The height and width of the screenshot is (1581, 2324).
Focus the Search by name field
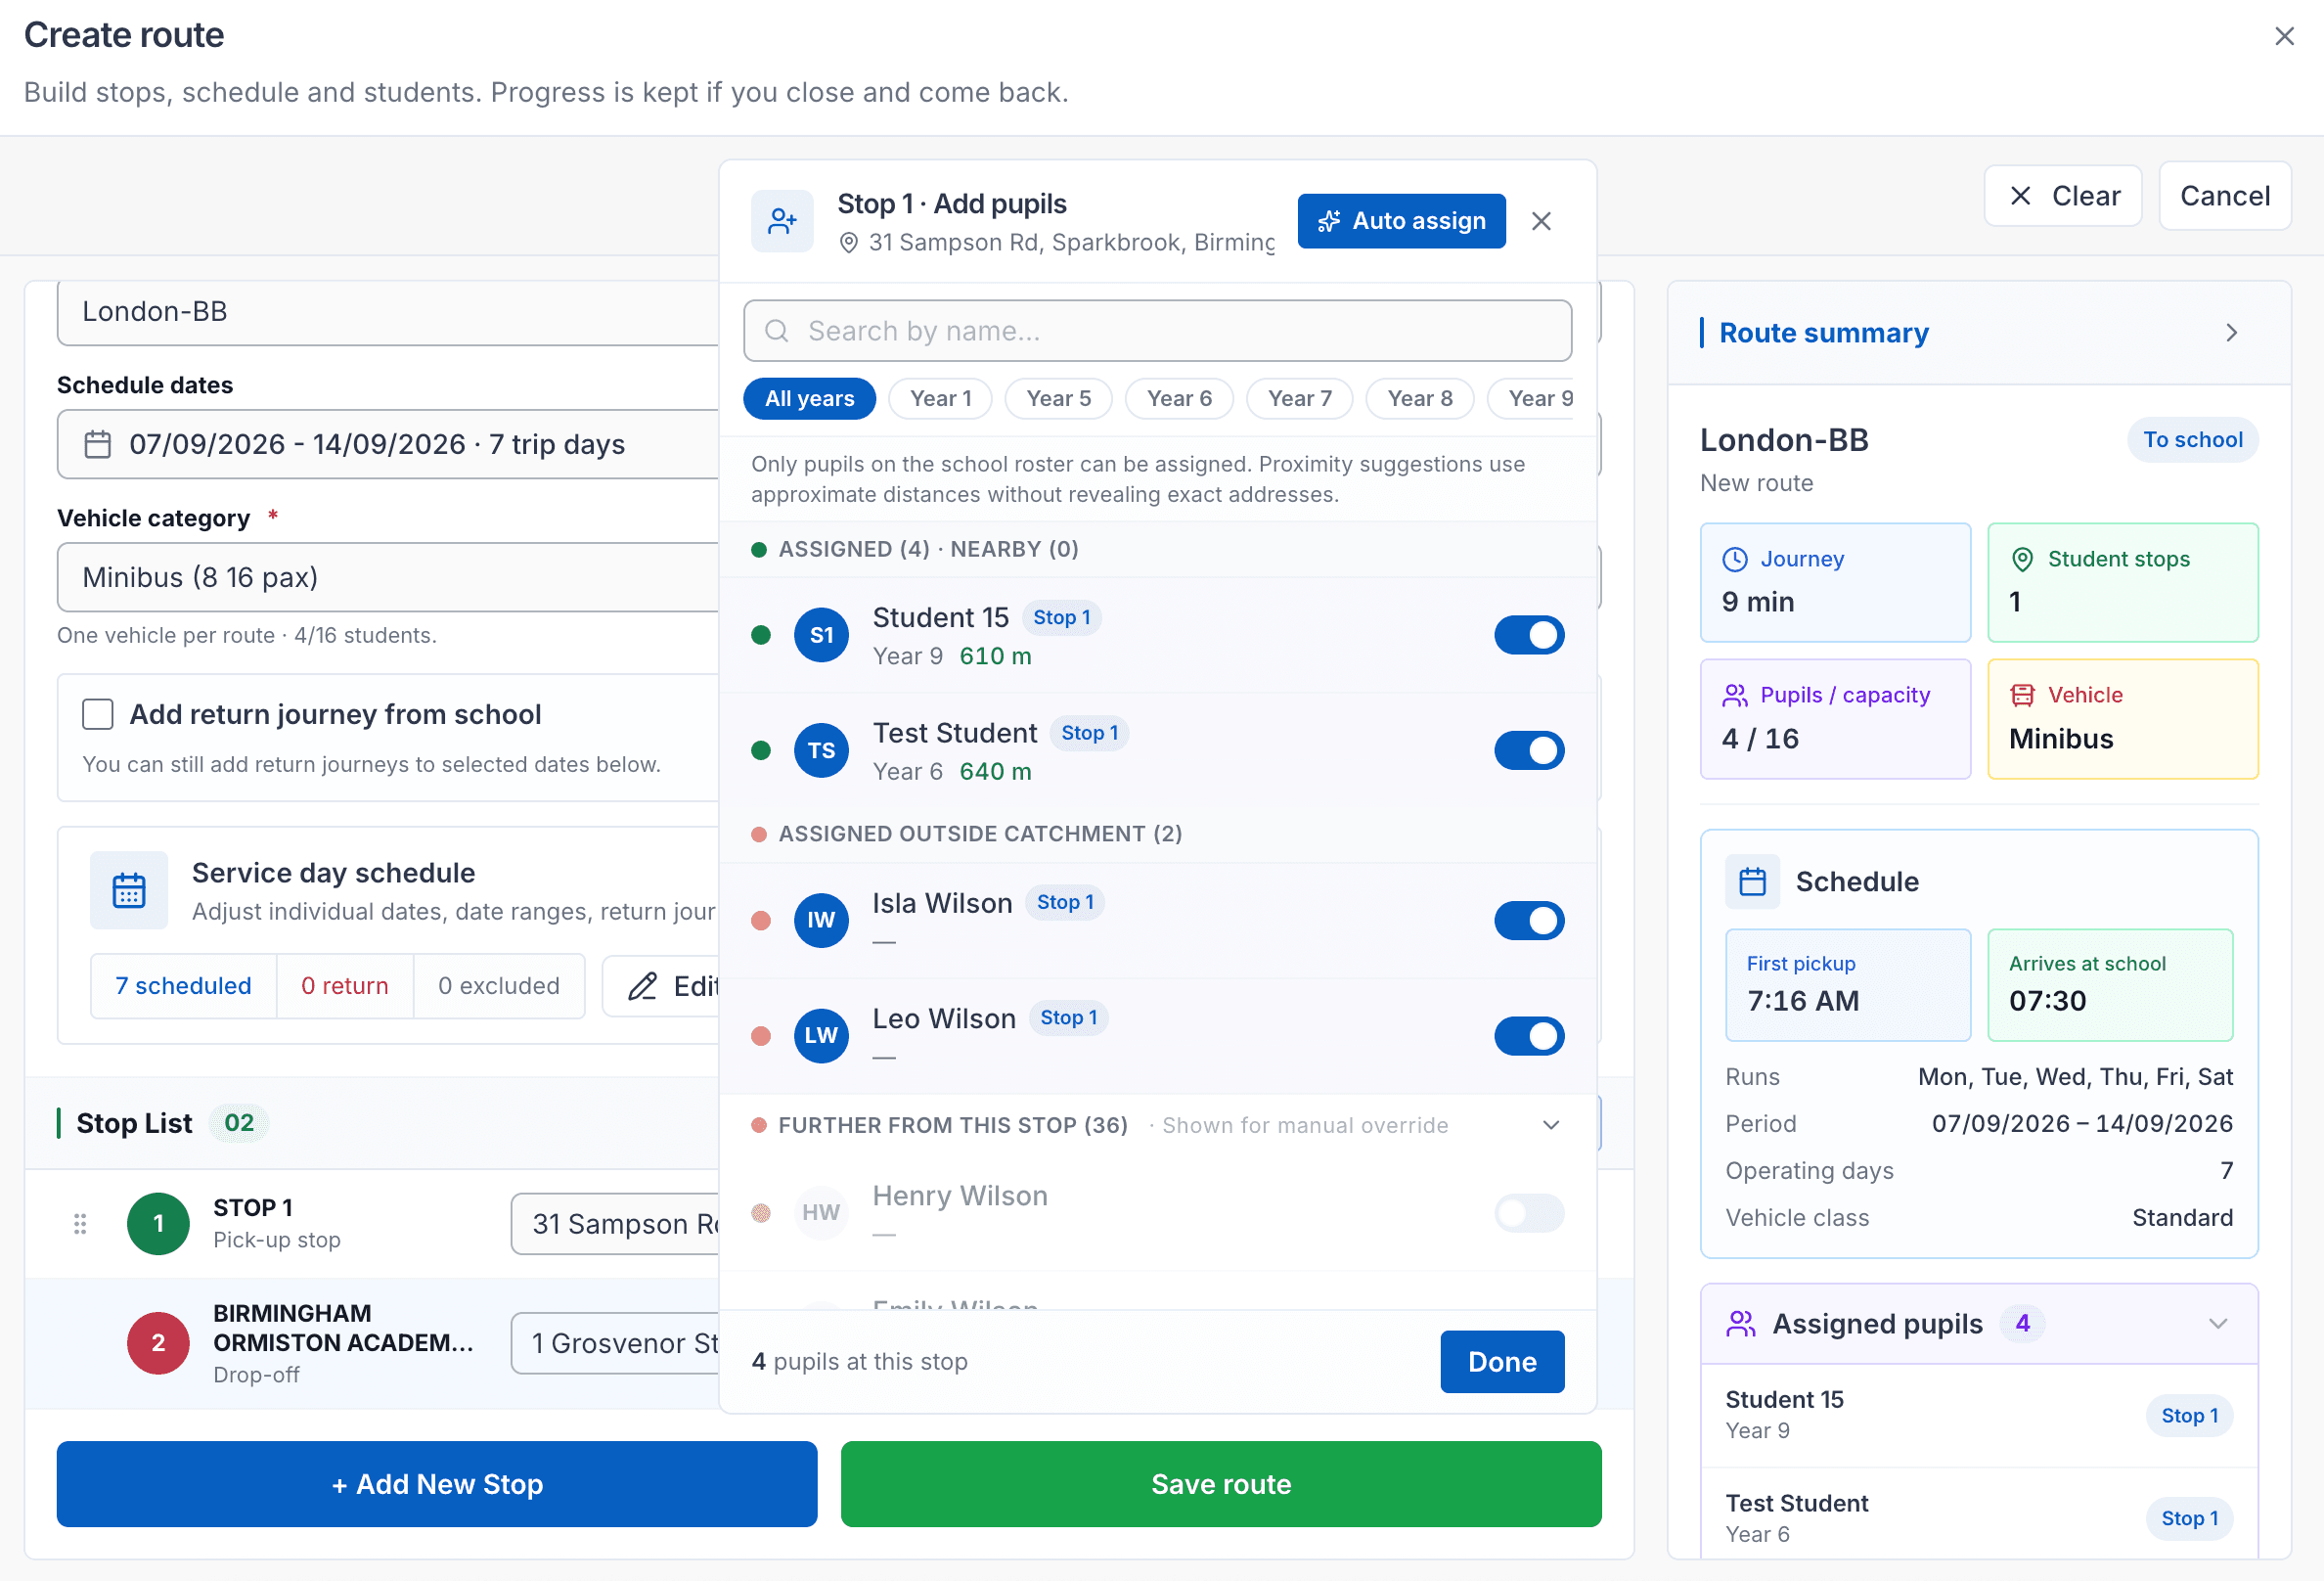(x=1157, y=331)
